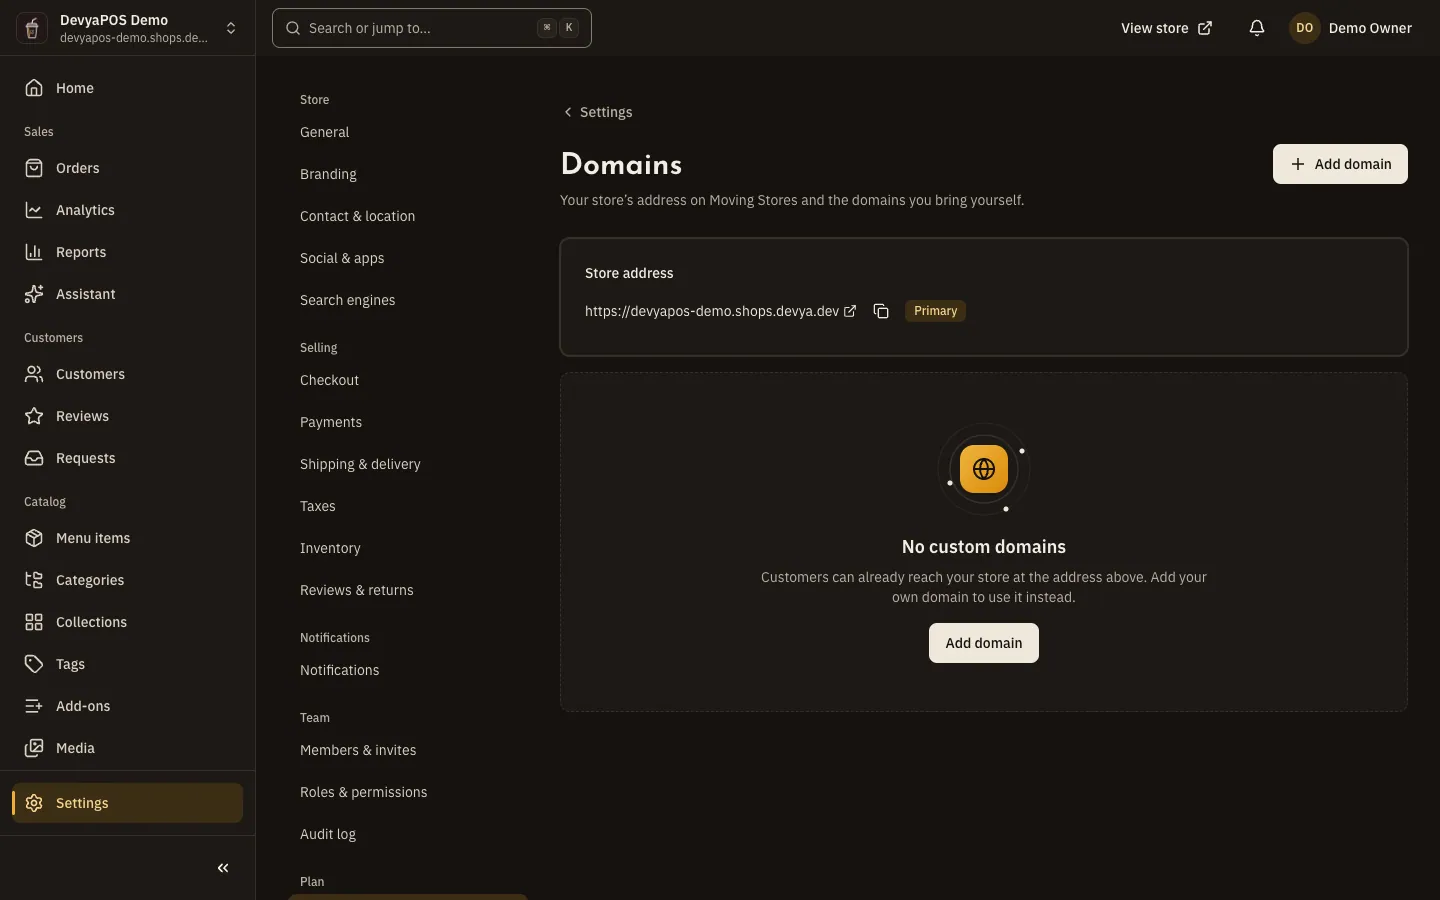Open Shipping & delivery settings

[360, 464]
